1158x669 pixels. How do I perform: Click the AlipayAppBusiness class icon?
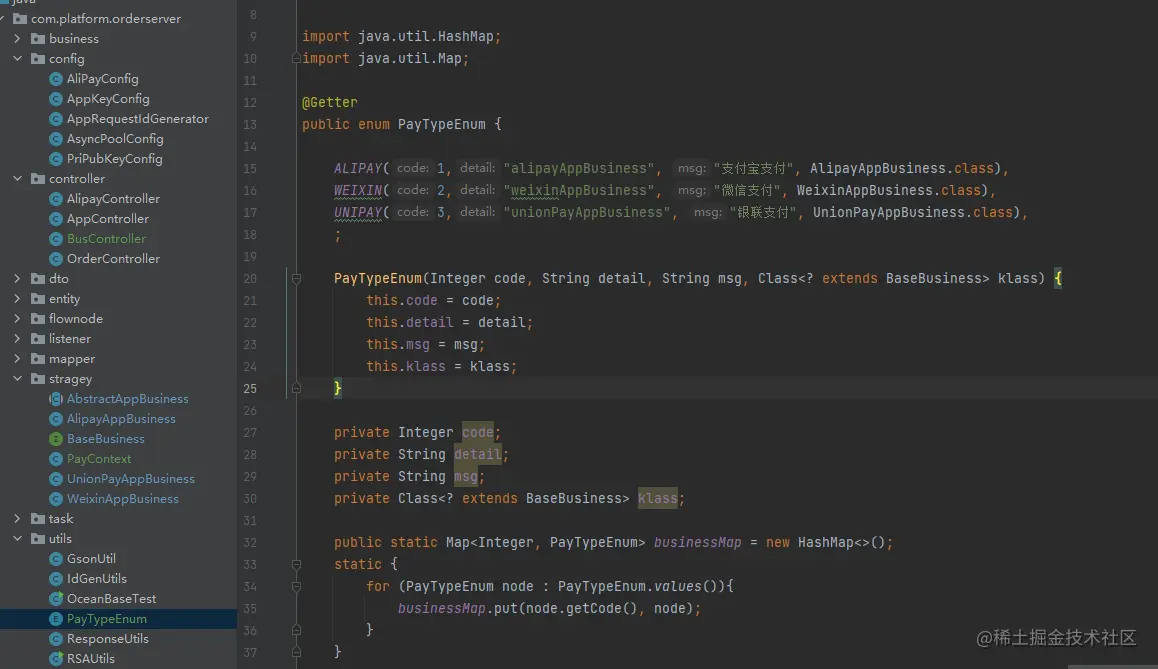[55, 419]
